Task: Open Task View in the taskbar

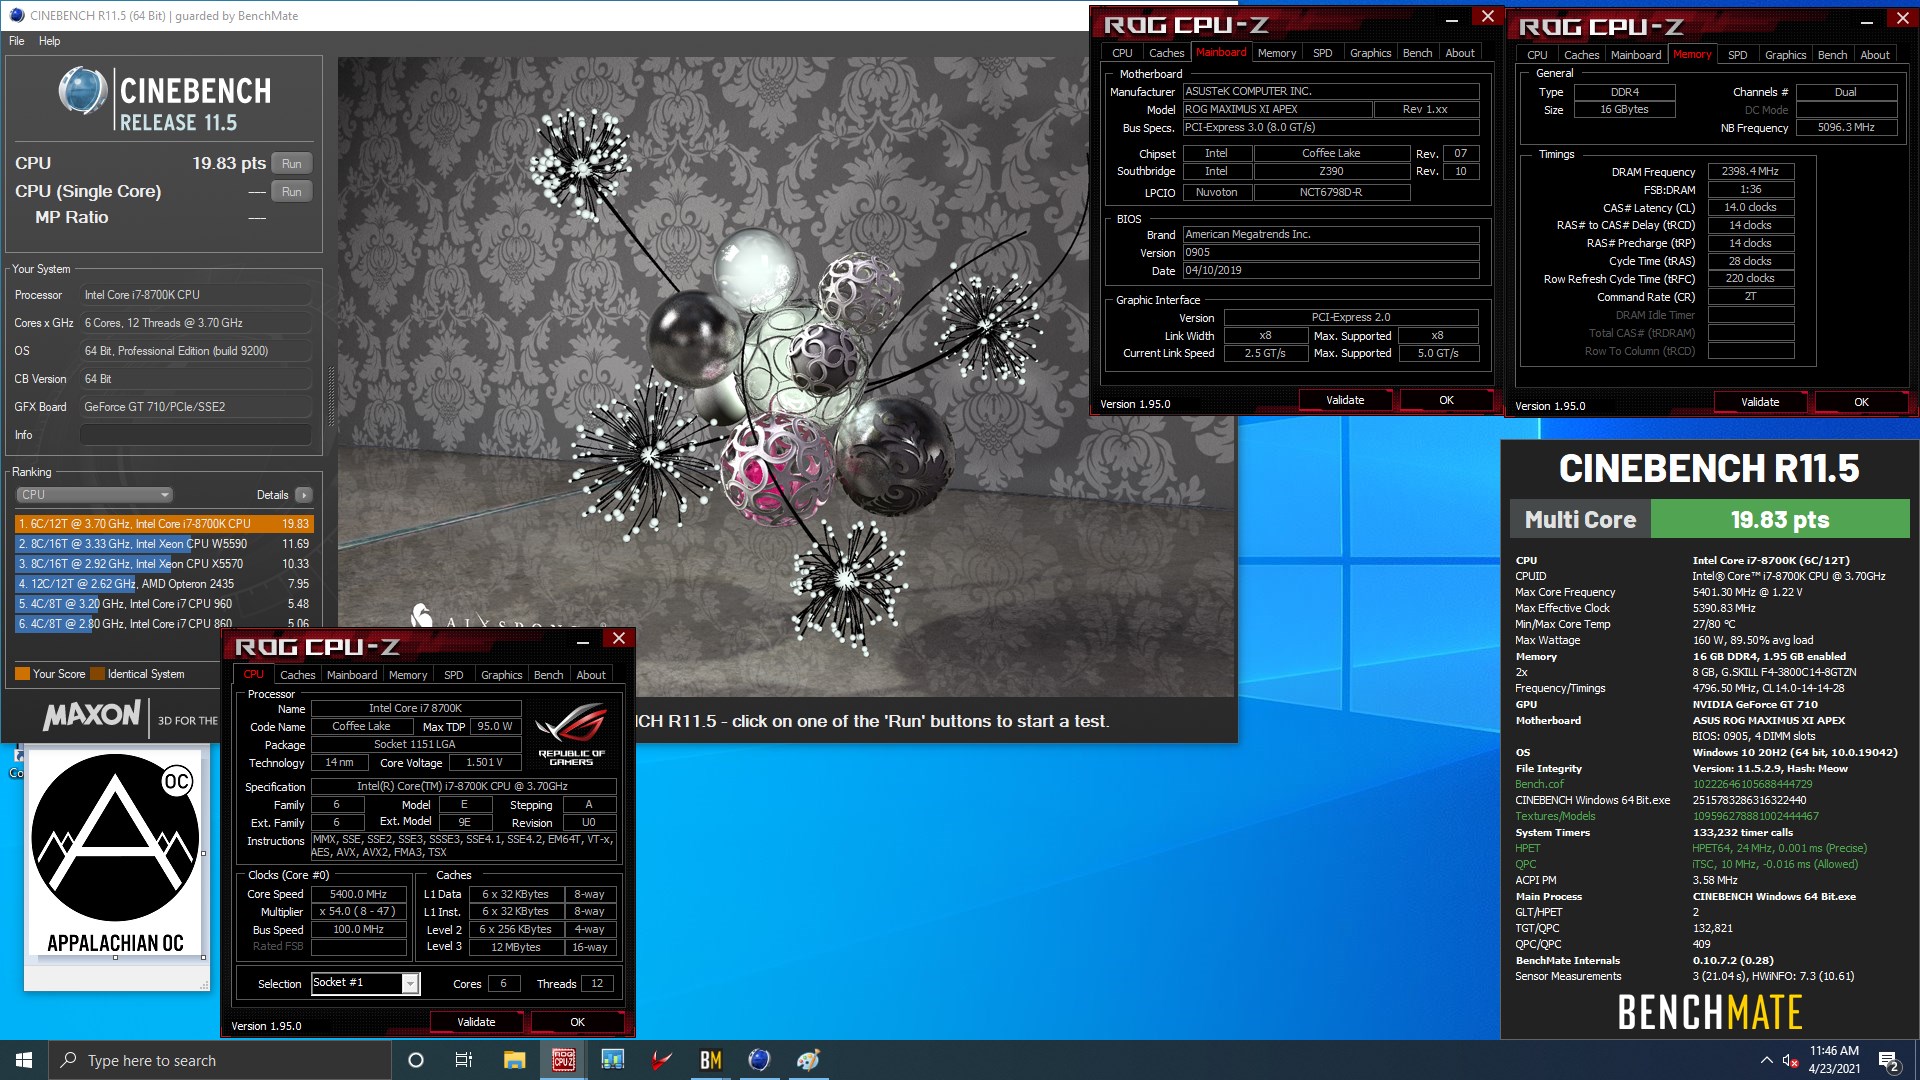Action: 464,1060
